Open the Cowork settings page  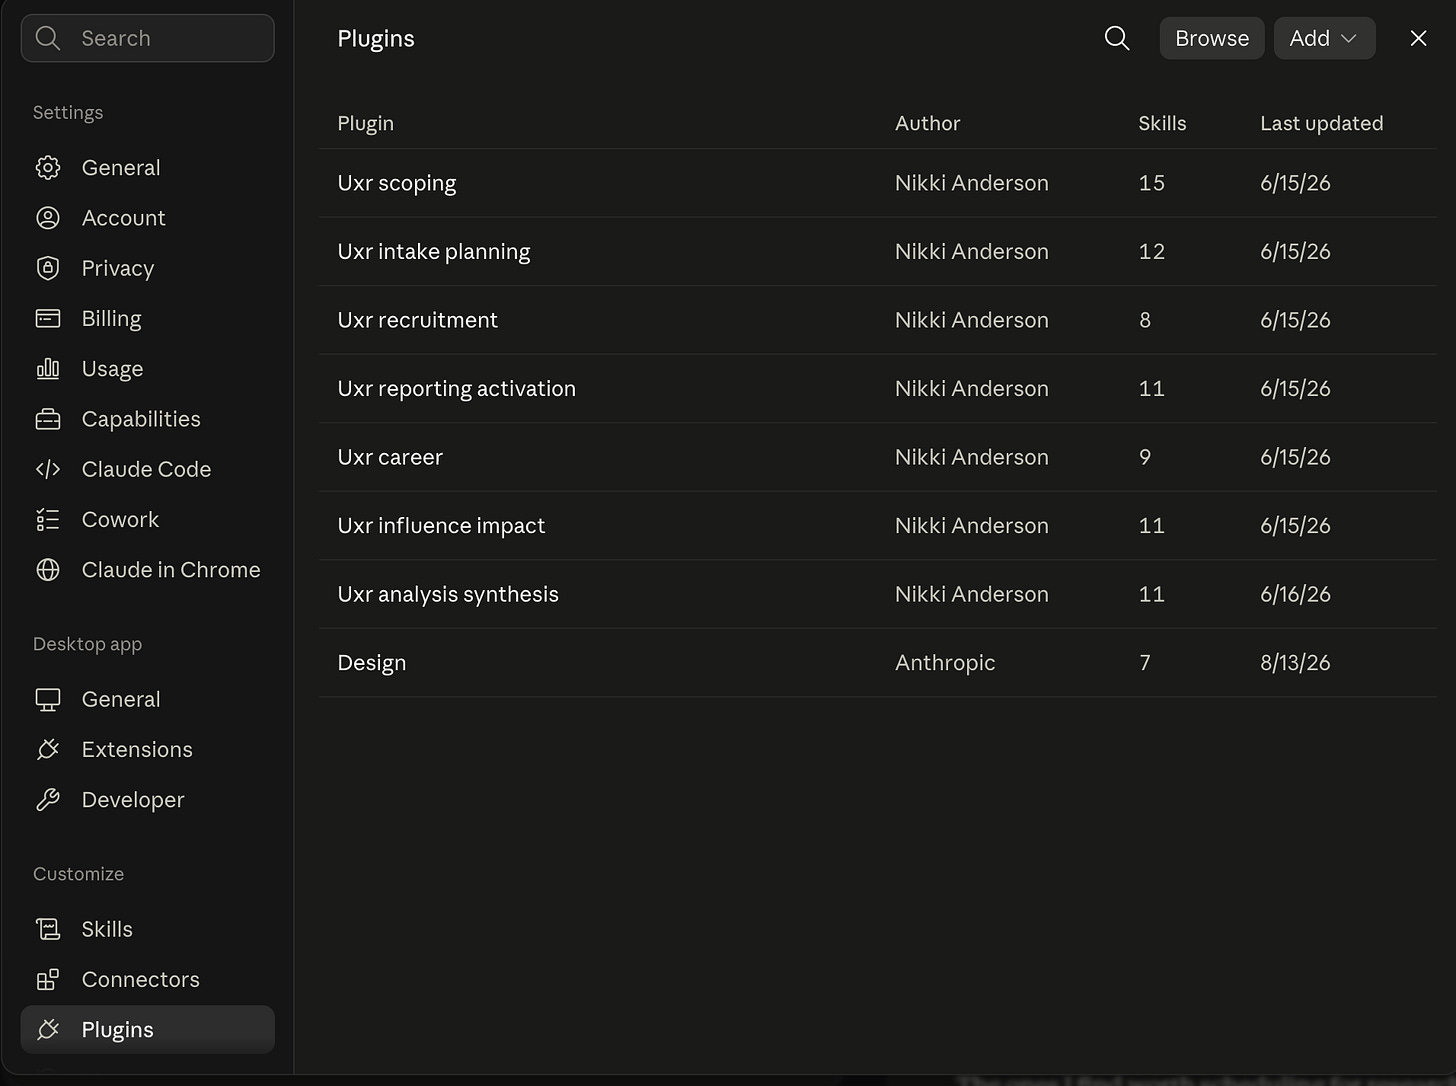[147, 520]
